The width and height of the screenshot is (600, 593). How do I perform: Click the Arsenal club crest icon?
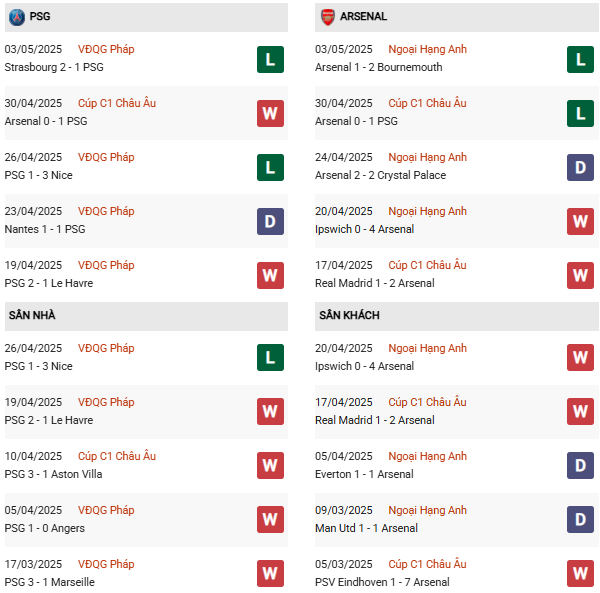point(328,17)
